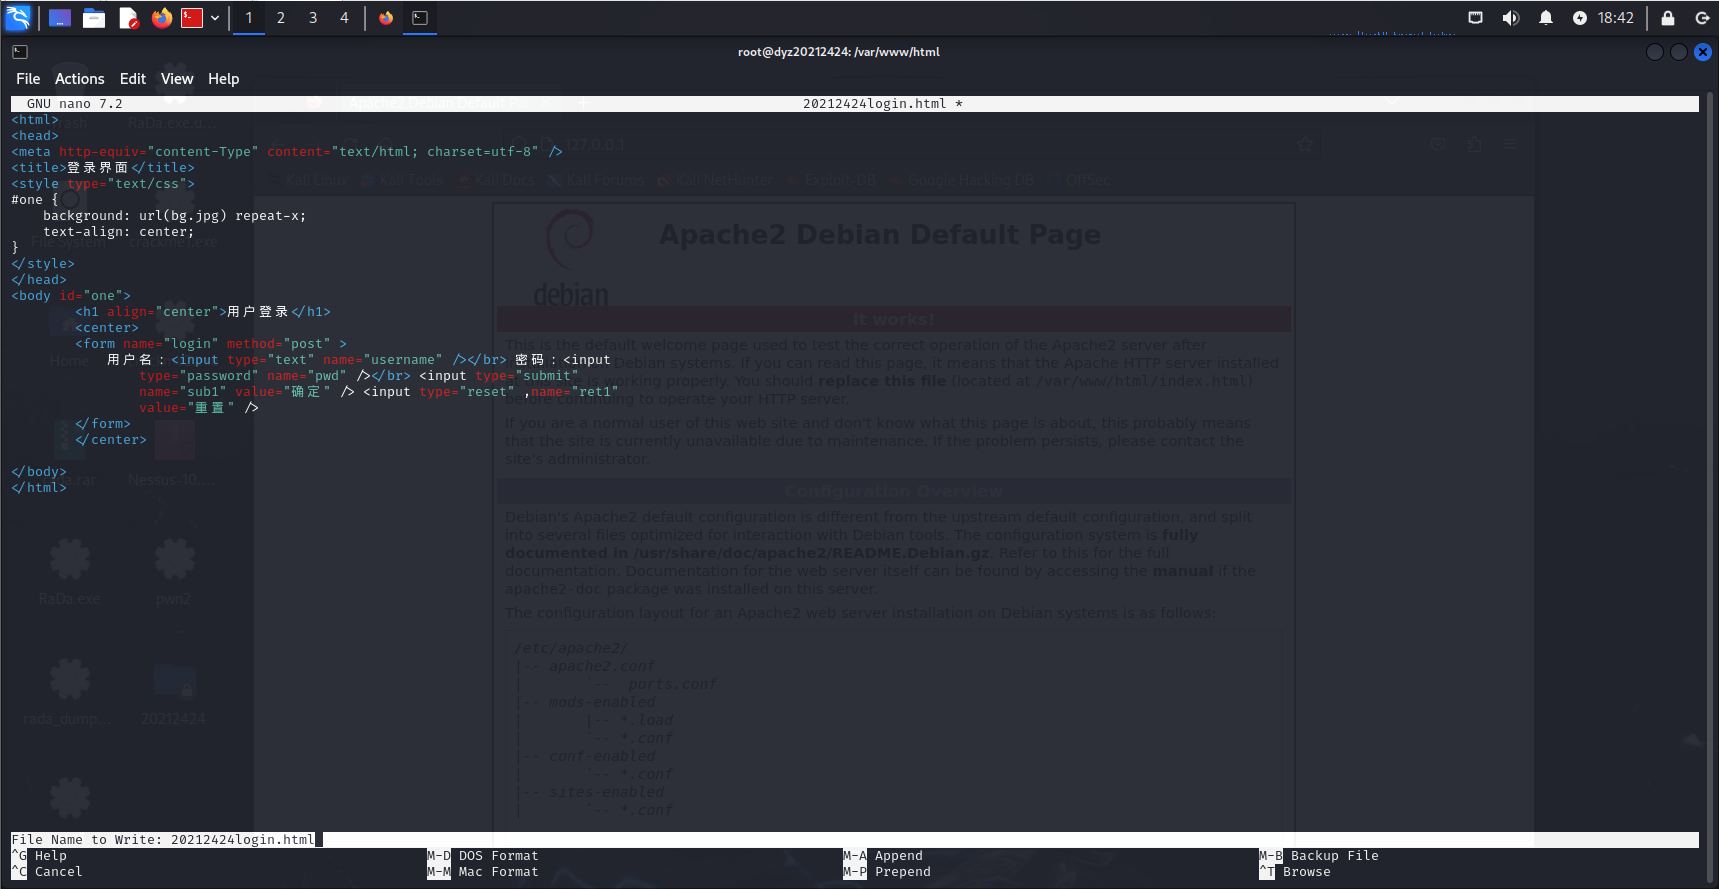Screen dimensions: 1719x889
Task: Open the red terminal emulator launcher
Action: [192, 18]
